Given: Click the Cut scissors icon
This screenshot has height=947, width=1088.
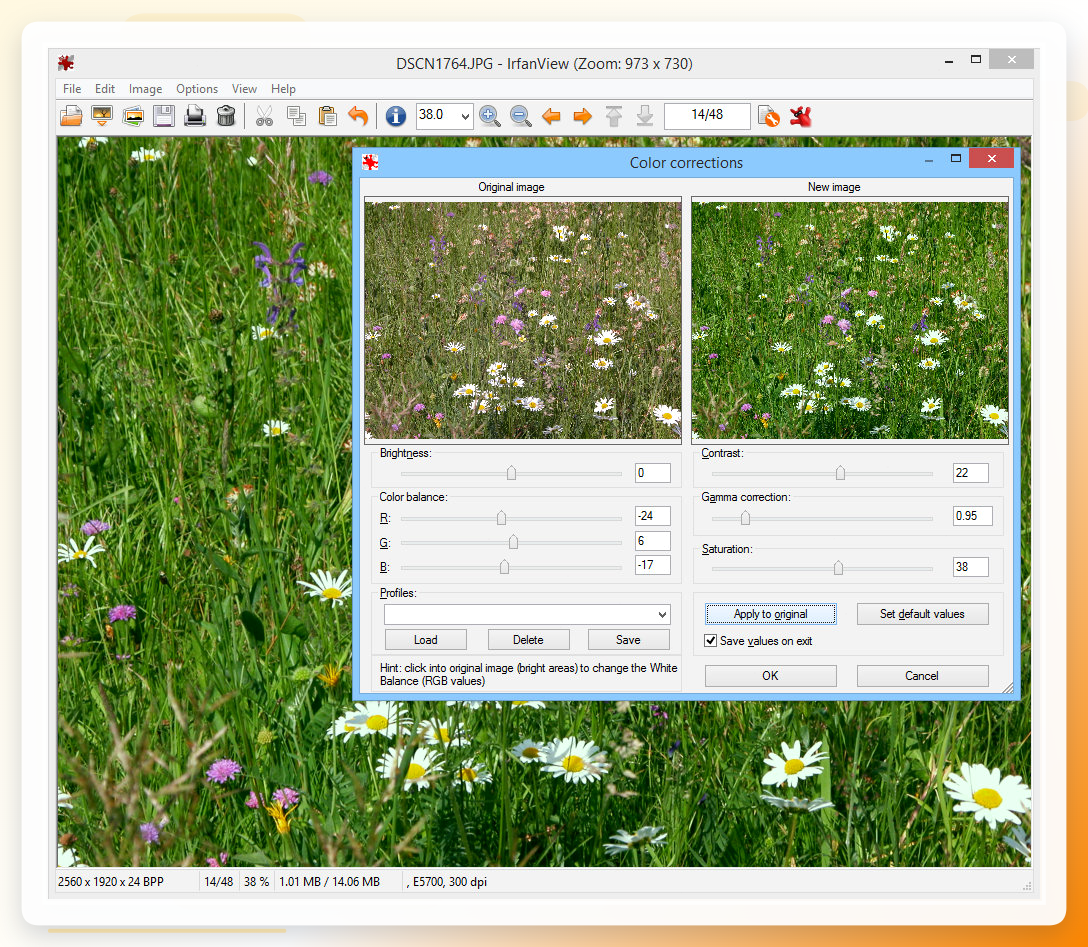Looking at the screenshot, I should (x=264, y=116).
